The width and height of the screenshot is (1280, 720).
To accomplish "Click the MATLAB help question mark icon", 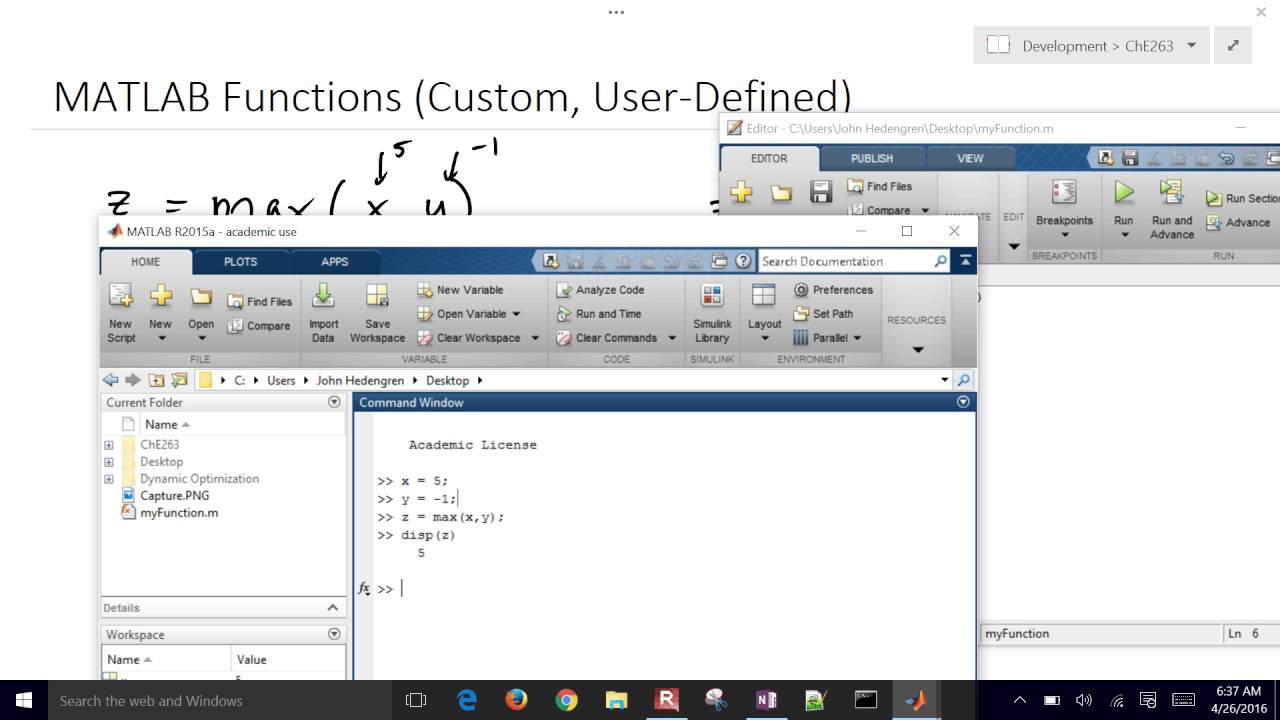I will [x=743, y=261].
